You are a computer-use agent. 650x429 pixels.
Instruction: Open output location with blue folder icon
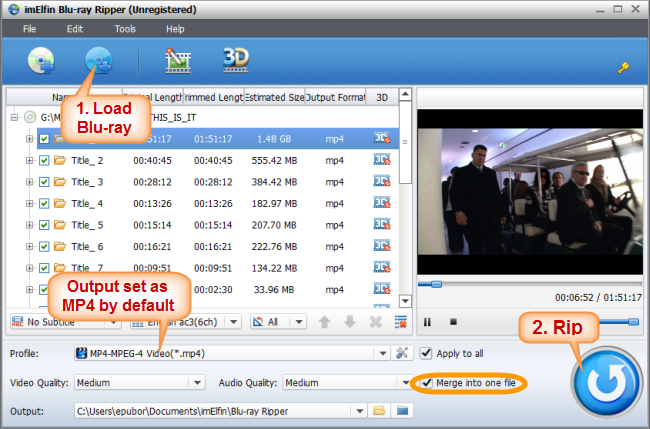402,411
